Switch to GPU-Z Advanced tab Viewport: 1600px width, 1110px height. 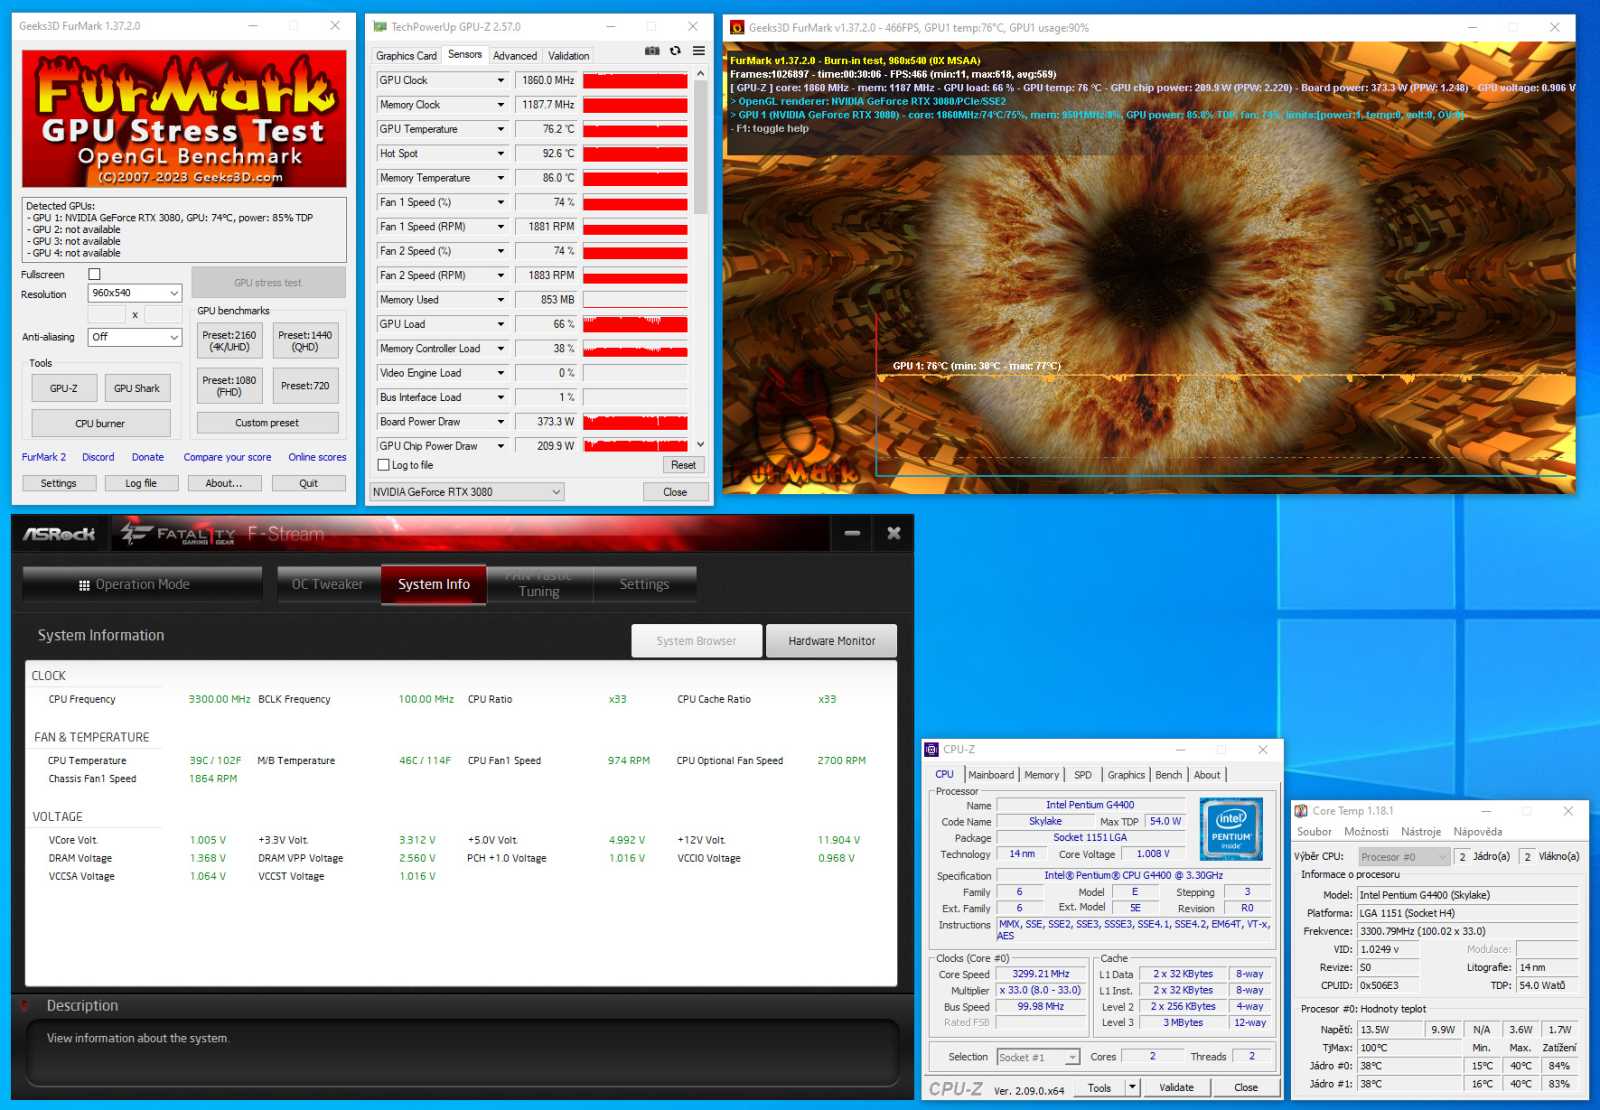pyautogui.click(x=515, y=56)
